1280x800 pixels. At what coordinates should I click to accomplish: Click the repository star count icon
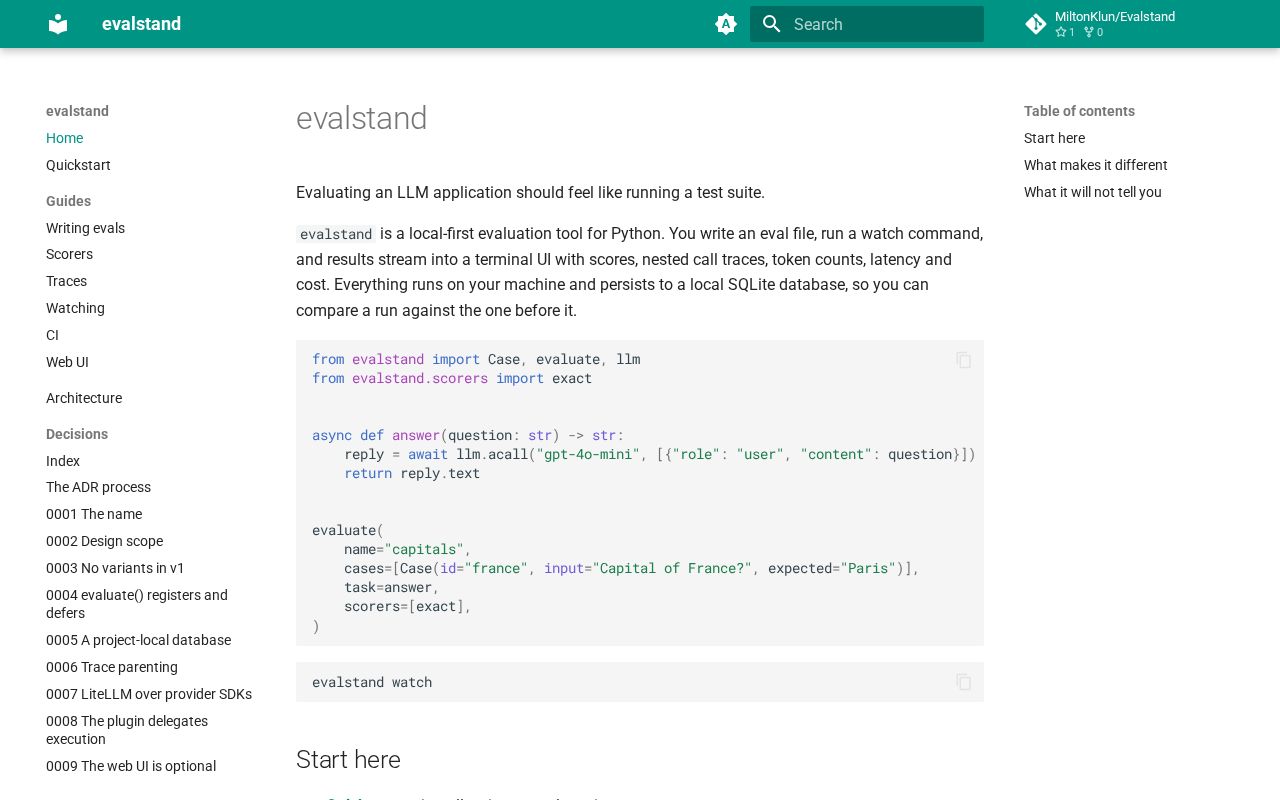point(1061,32)
